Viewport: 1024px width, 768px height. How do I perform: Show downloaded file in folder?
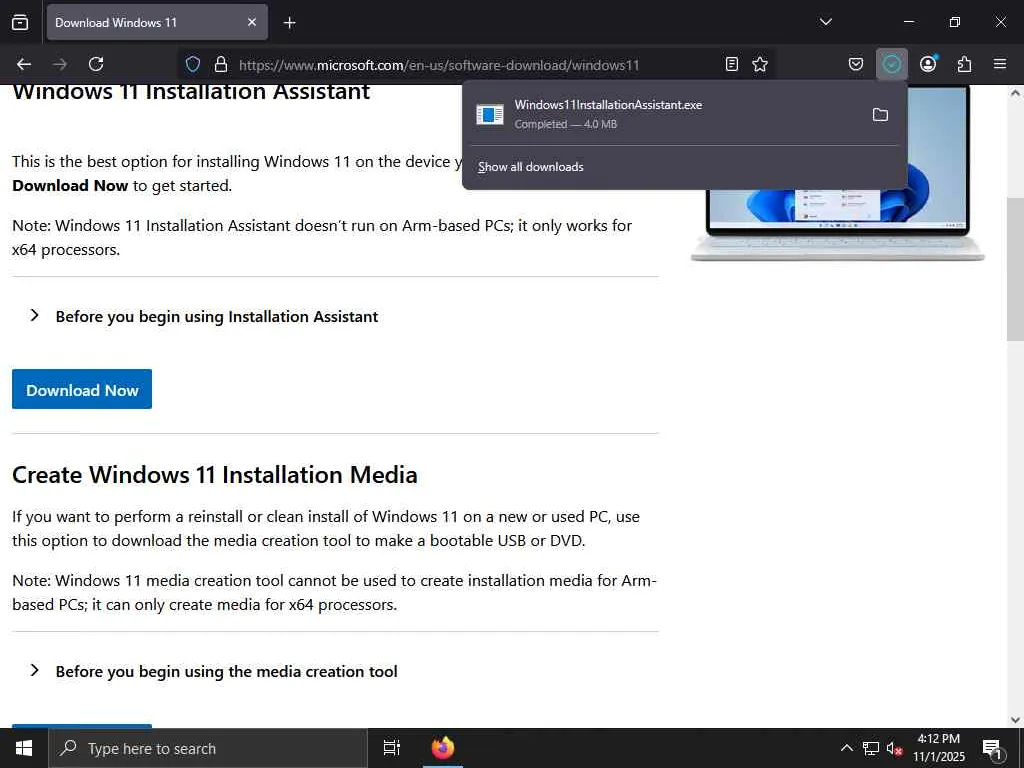click(x=880, y=115)
